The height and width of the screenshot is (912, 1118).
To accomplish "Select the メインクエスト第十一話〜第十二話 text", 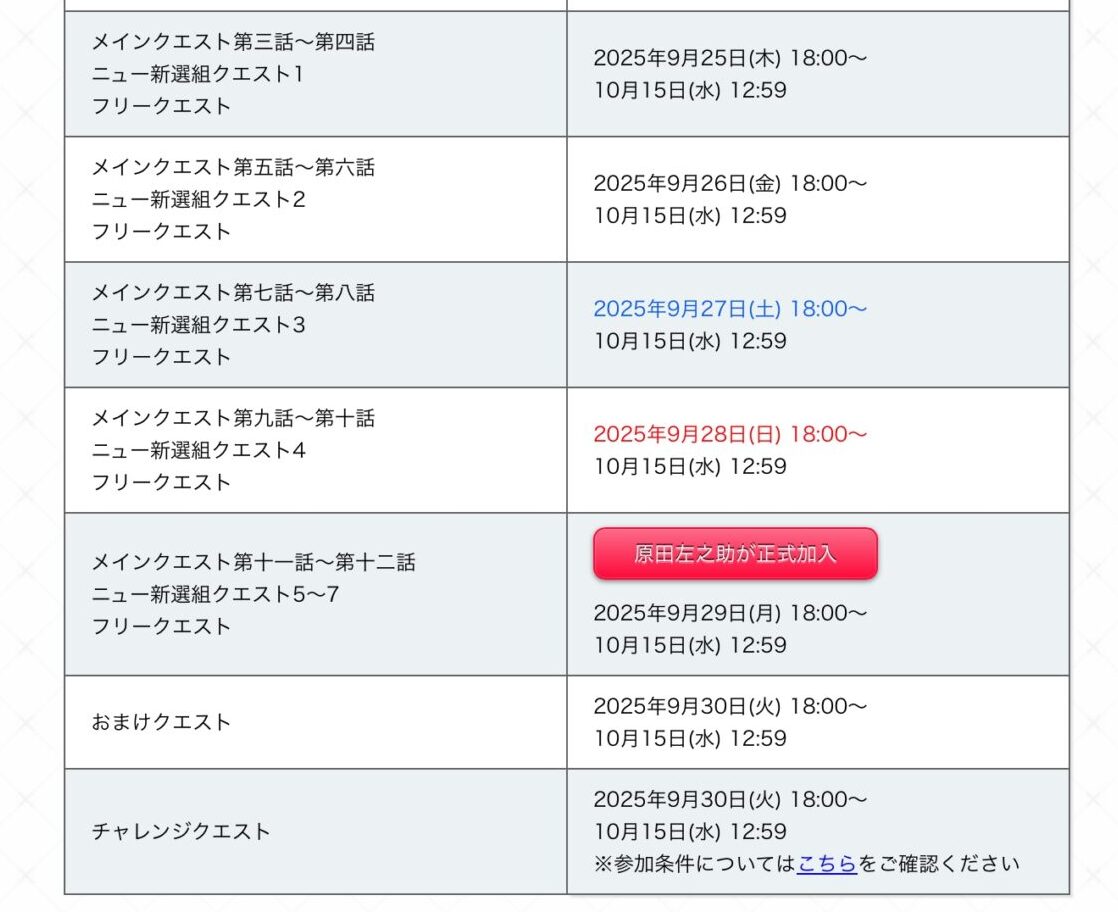I will (254, 563).
